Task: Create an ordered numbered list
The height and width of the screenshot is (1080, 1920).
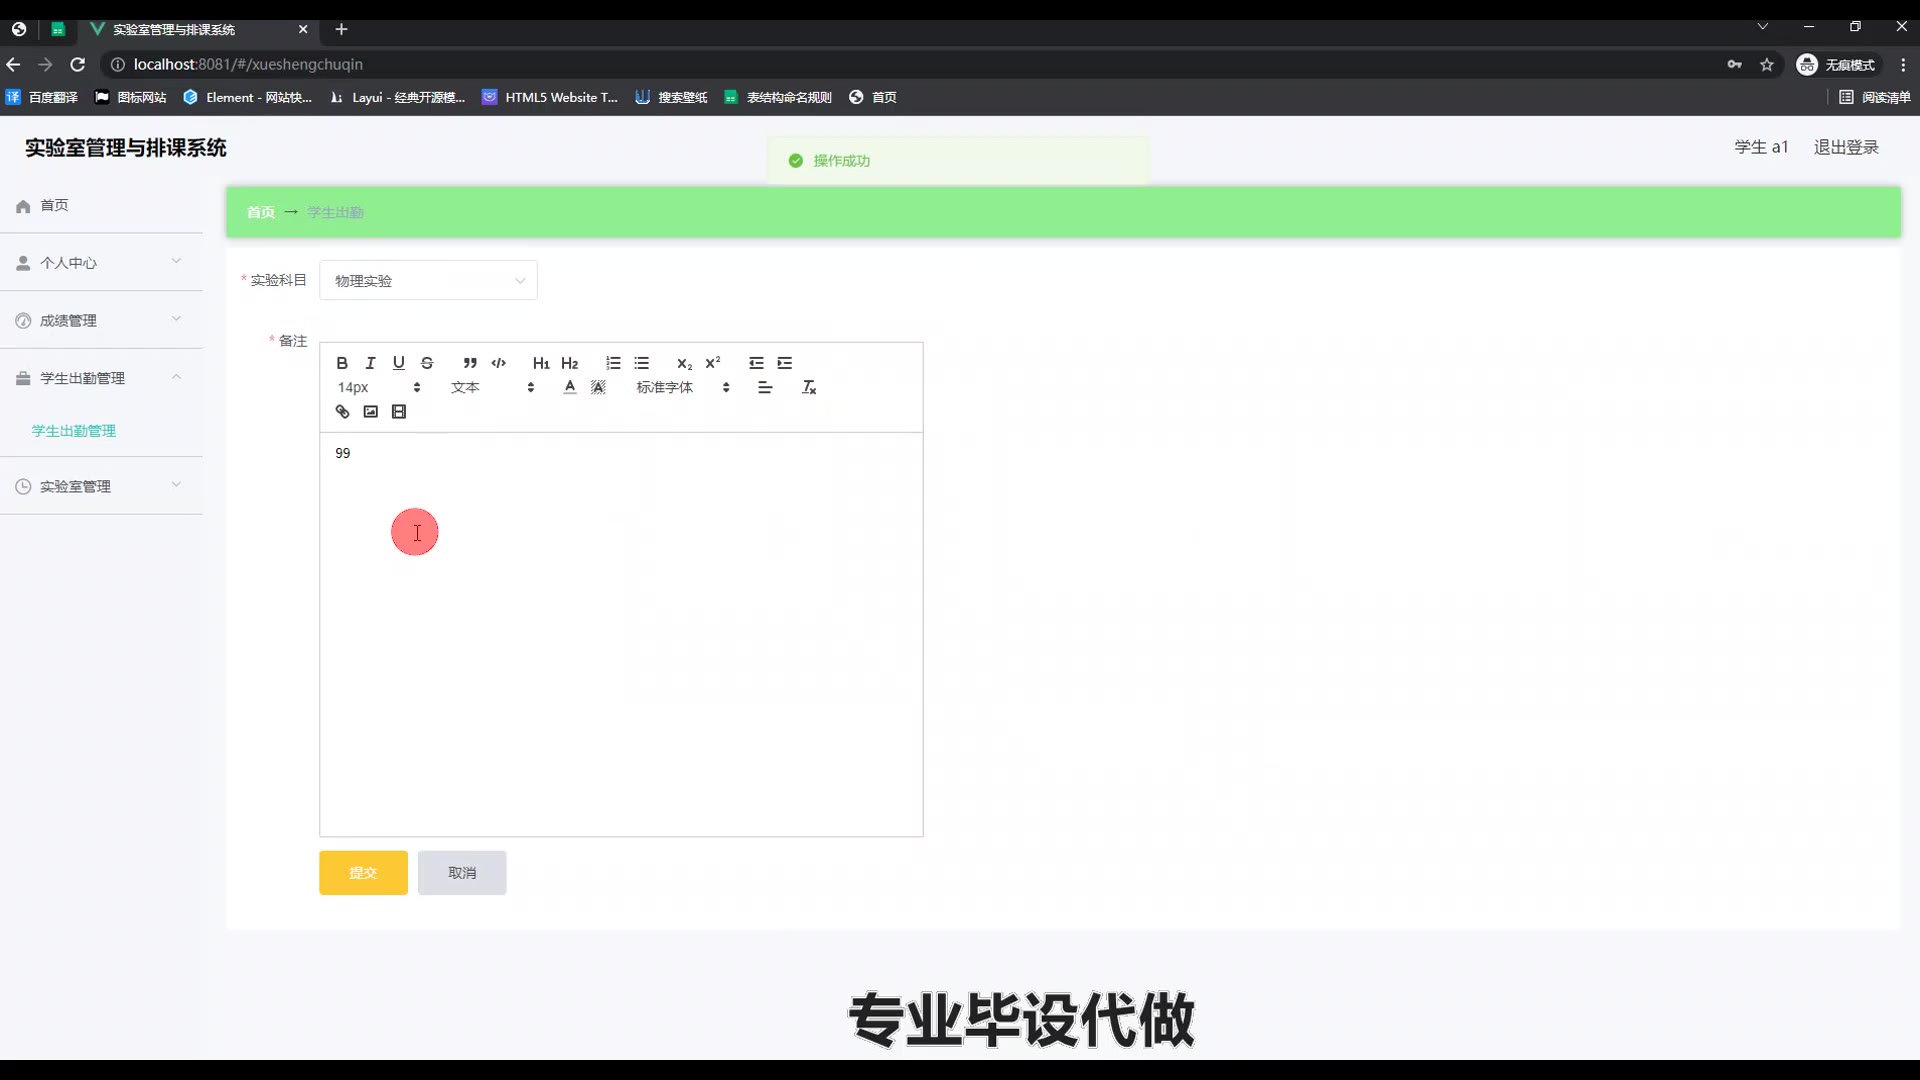Action: point(613,363)
